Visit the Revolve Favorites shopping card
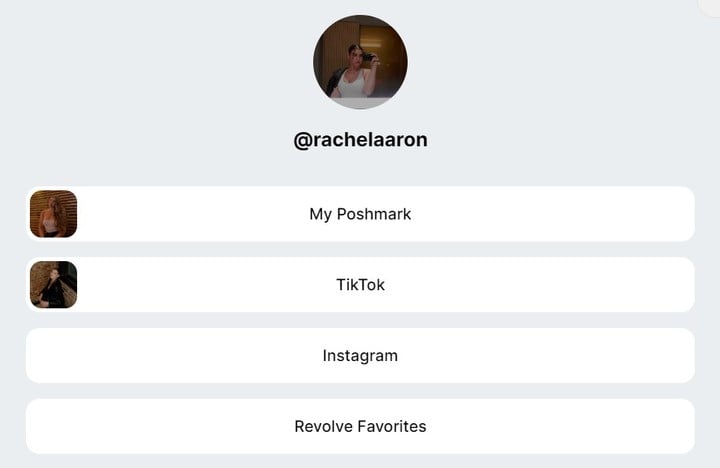Viewport: 720px width, 468px height. pyautogui.click(x=360, y=426)
